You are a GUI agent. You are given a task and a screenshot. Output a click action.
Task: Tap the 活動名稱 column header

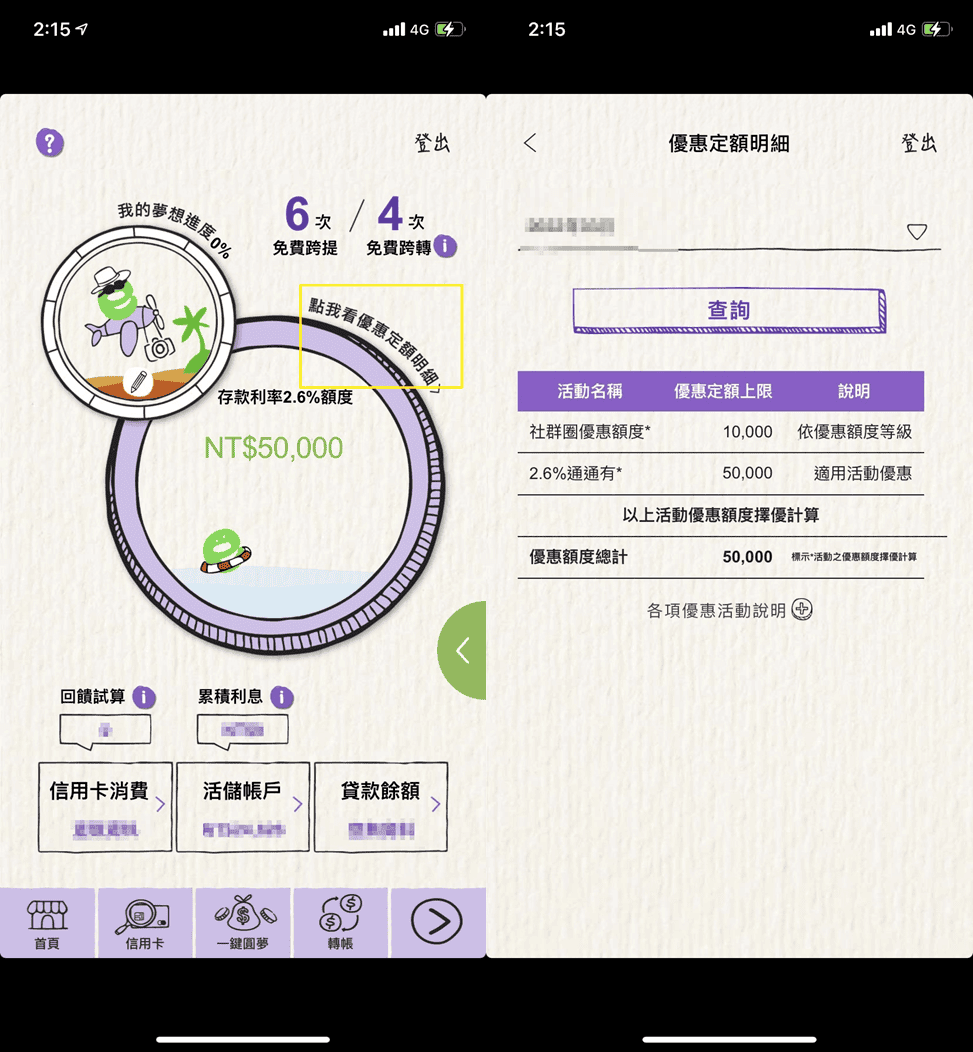point(590,391)
